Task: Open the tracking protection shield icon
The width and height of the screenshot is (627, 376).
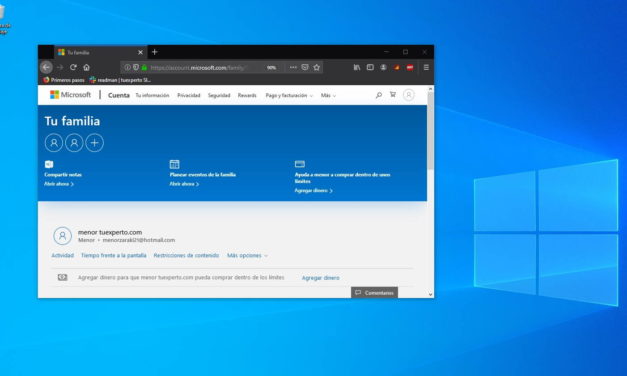Action: pos(136,68)
